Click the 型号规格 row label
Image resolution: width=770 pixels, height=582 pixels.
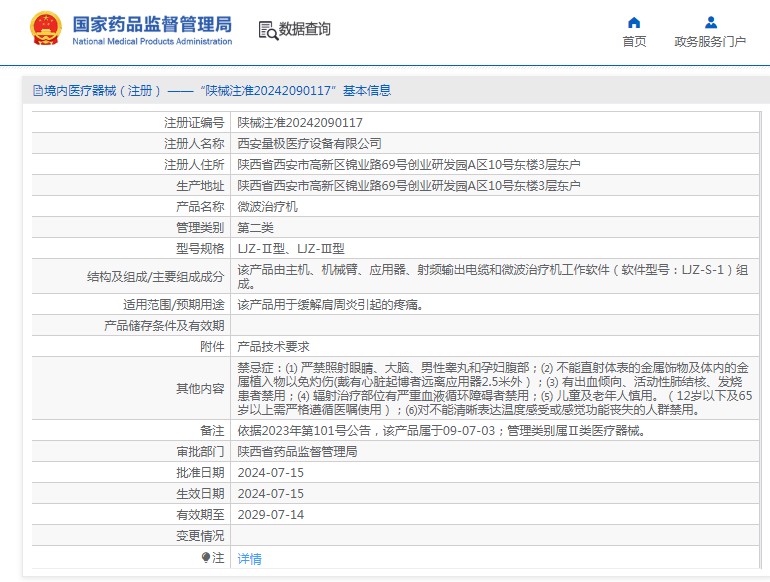pos(200,249)
